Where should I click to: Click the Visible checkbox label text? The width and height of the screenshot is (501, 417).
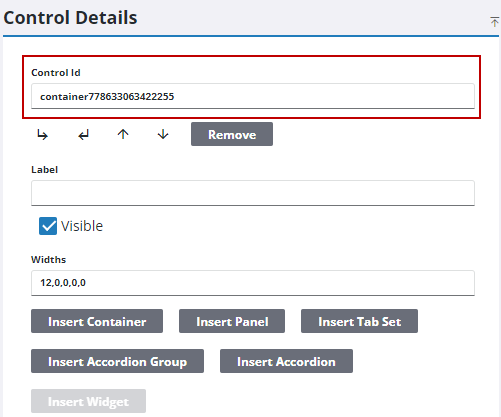(82, 226)
